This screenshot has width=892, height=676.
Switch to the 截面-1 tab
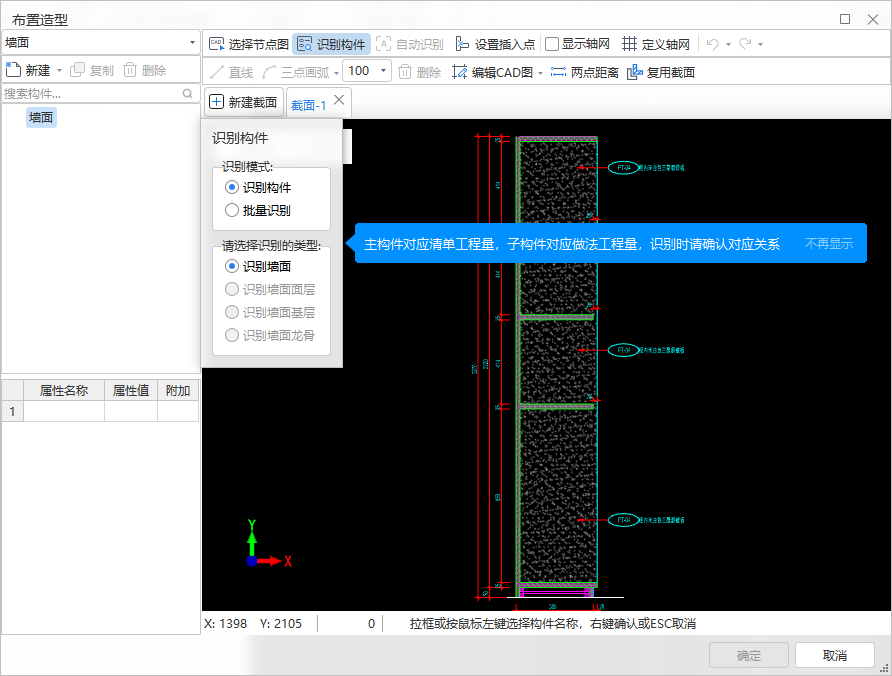309,104
